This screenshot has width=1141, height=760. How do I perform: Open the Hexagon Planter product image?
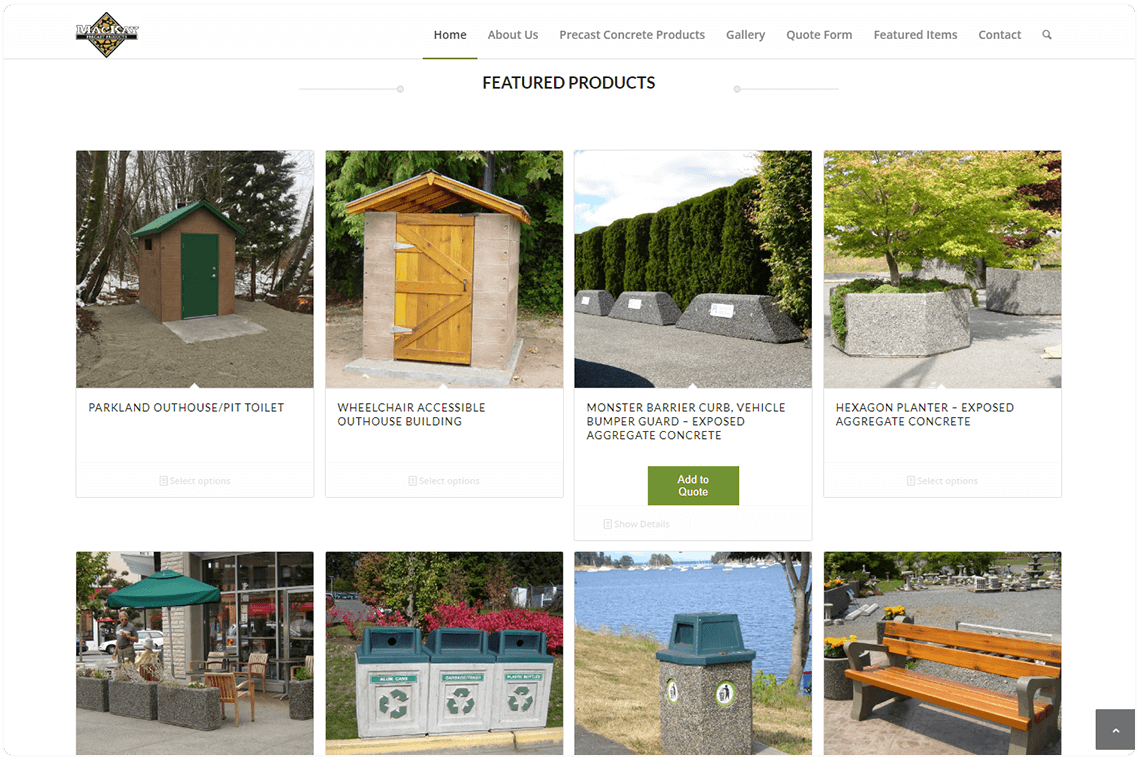point(942,269)
